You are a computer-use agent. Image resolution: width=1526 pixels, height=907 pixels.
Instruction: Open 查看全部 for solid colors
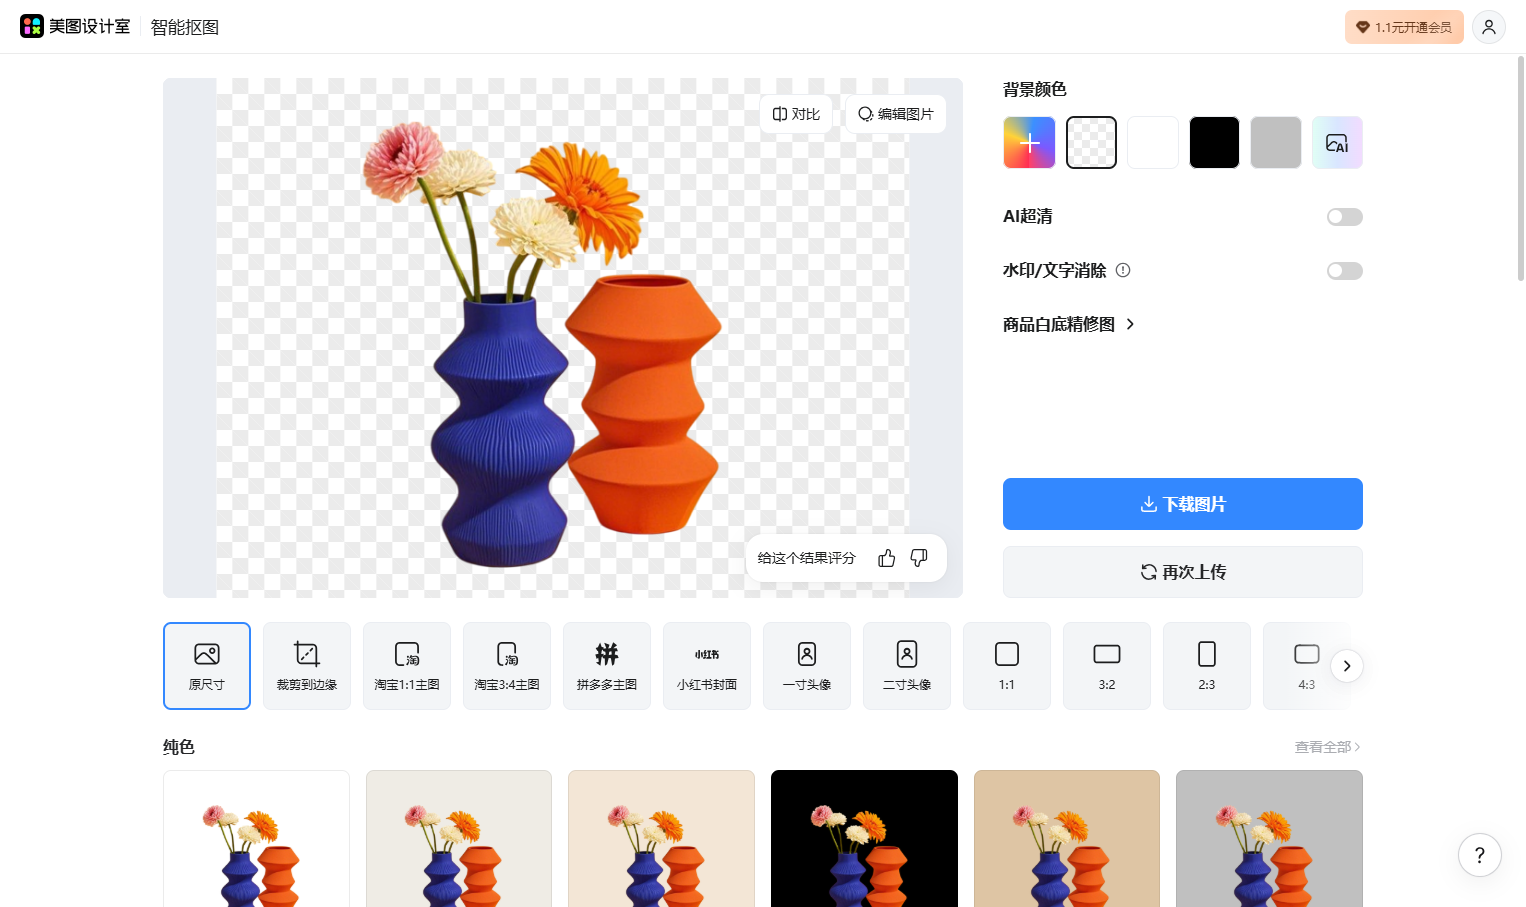(x=1327, y=747)
